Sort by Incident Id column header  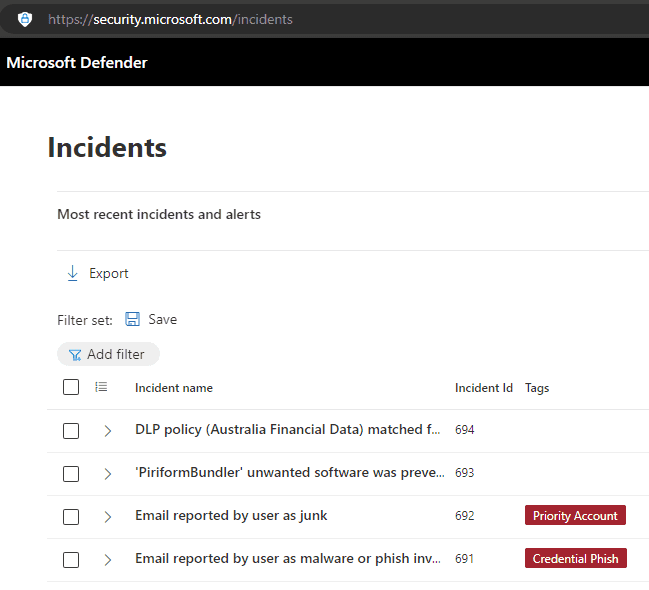pyautogui.click(x=483, y=388)
